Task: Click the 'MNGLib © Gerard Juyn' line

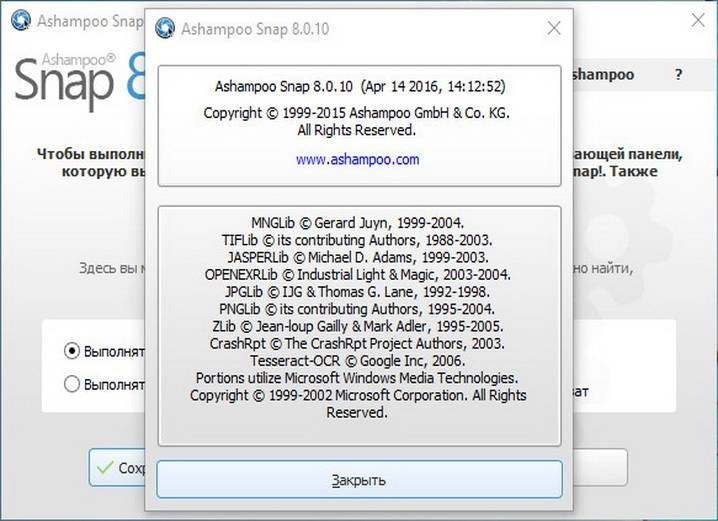Action: (358, 223)
